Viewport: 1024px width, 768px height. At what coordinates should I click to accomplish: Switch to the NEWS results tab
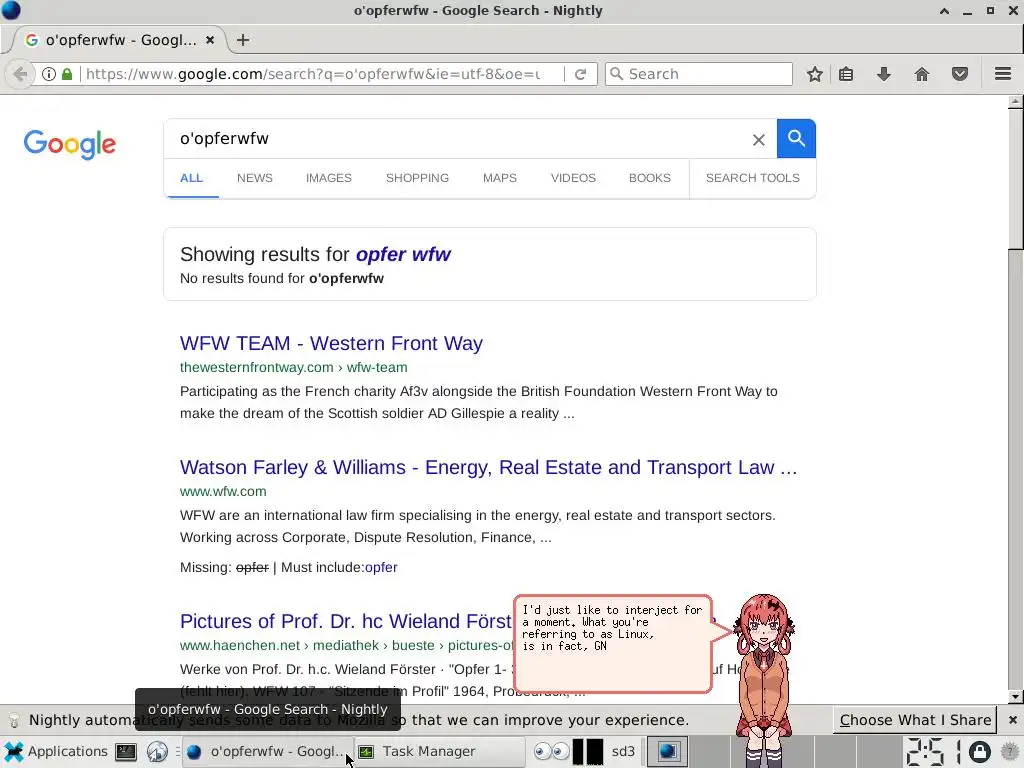255,178
